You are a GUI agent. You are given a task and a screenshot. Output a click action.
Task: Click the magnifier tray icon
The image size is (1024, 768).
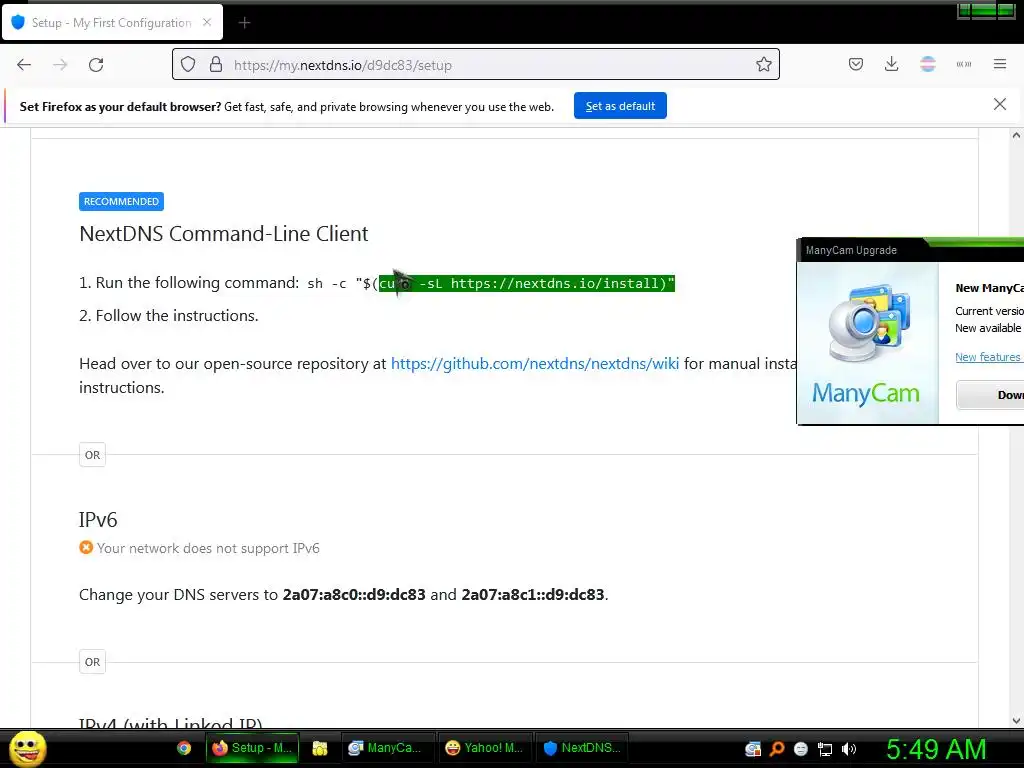[x=777, y=749]
